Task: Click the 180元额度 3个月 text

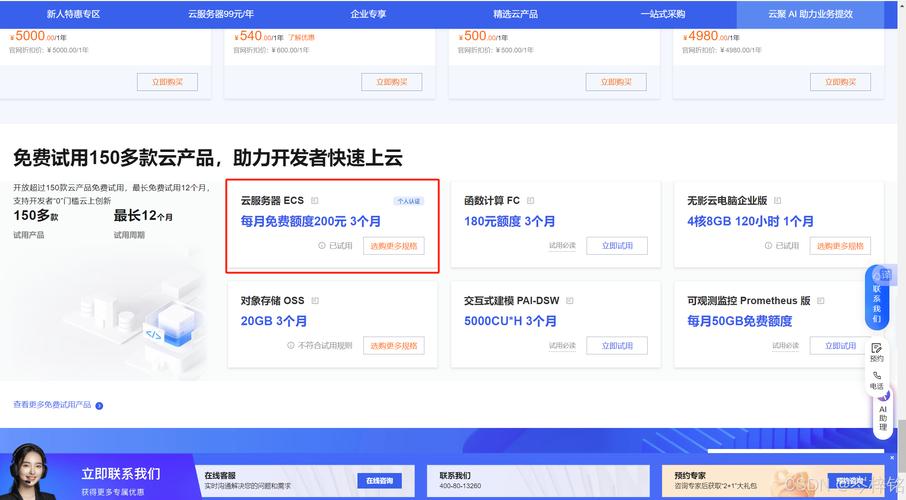Action: (510, 221)
